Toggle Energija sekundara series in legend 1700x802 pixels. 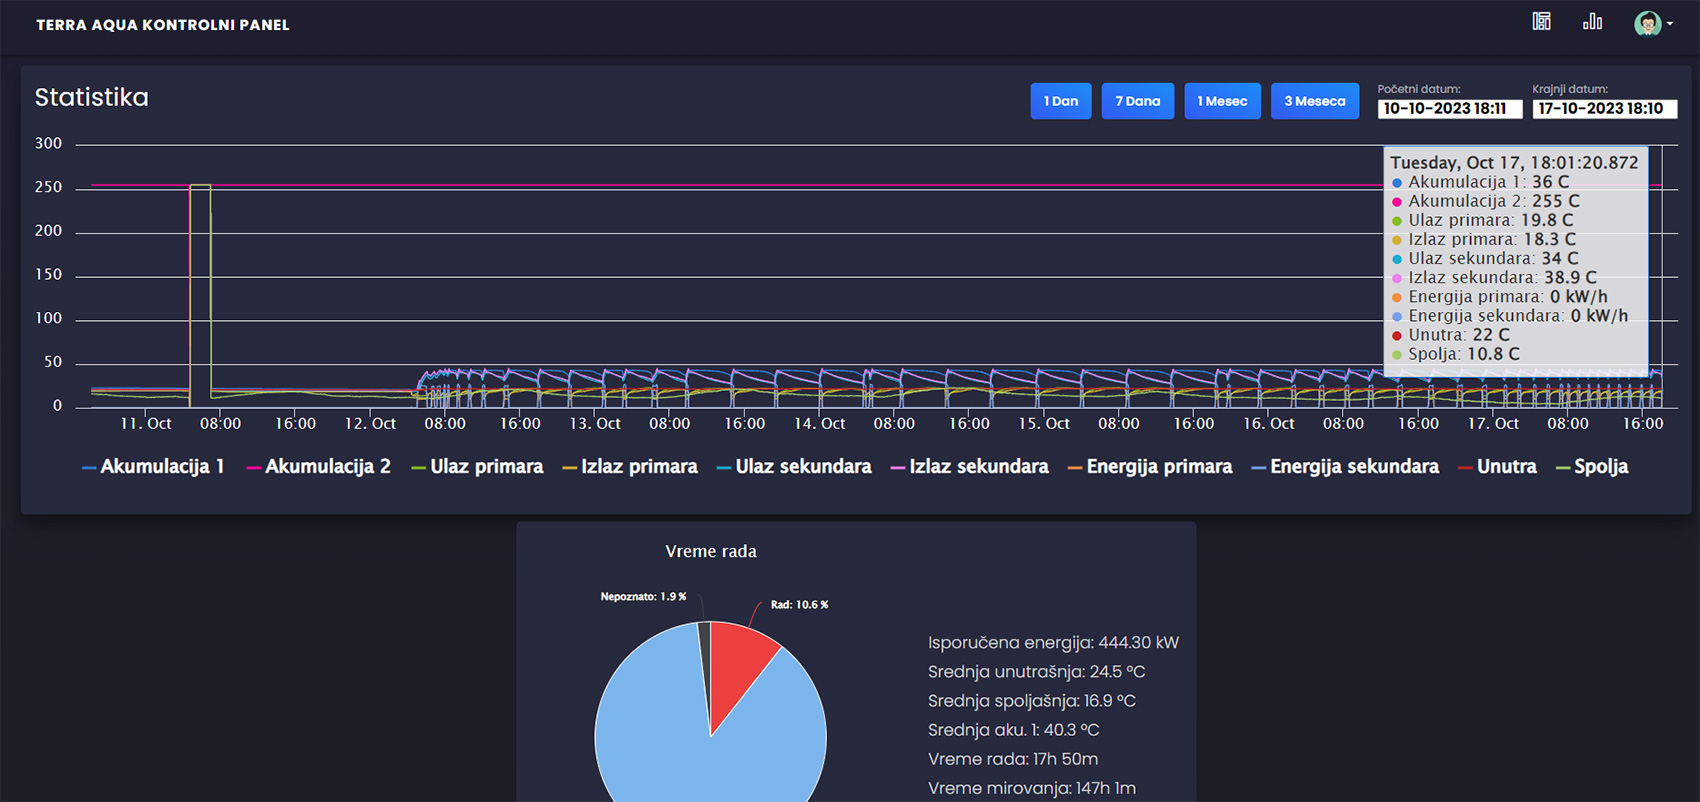(x=1345, y=467)
